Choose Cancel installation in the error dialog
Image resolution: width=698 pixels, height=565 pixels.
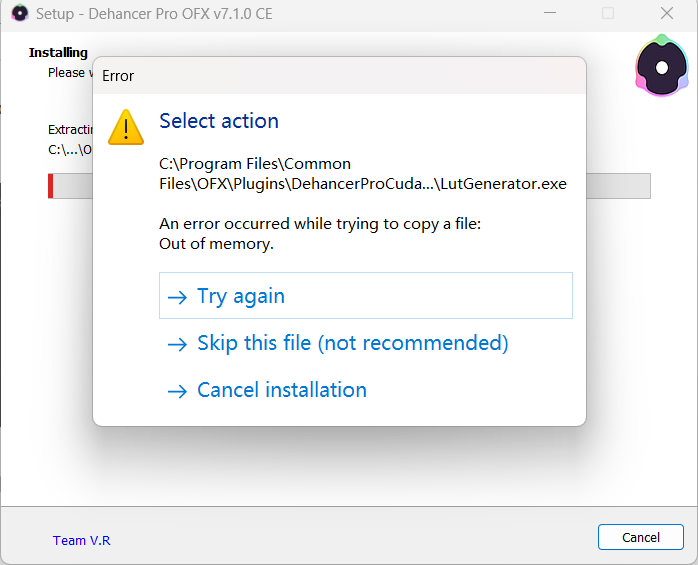(x=282, y=390)
